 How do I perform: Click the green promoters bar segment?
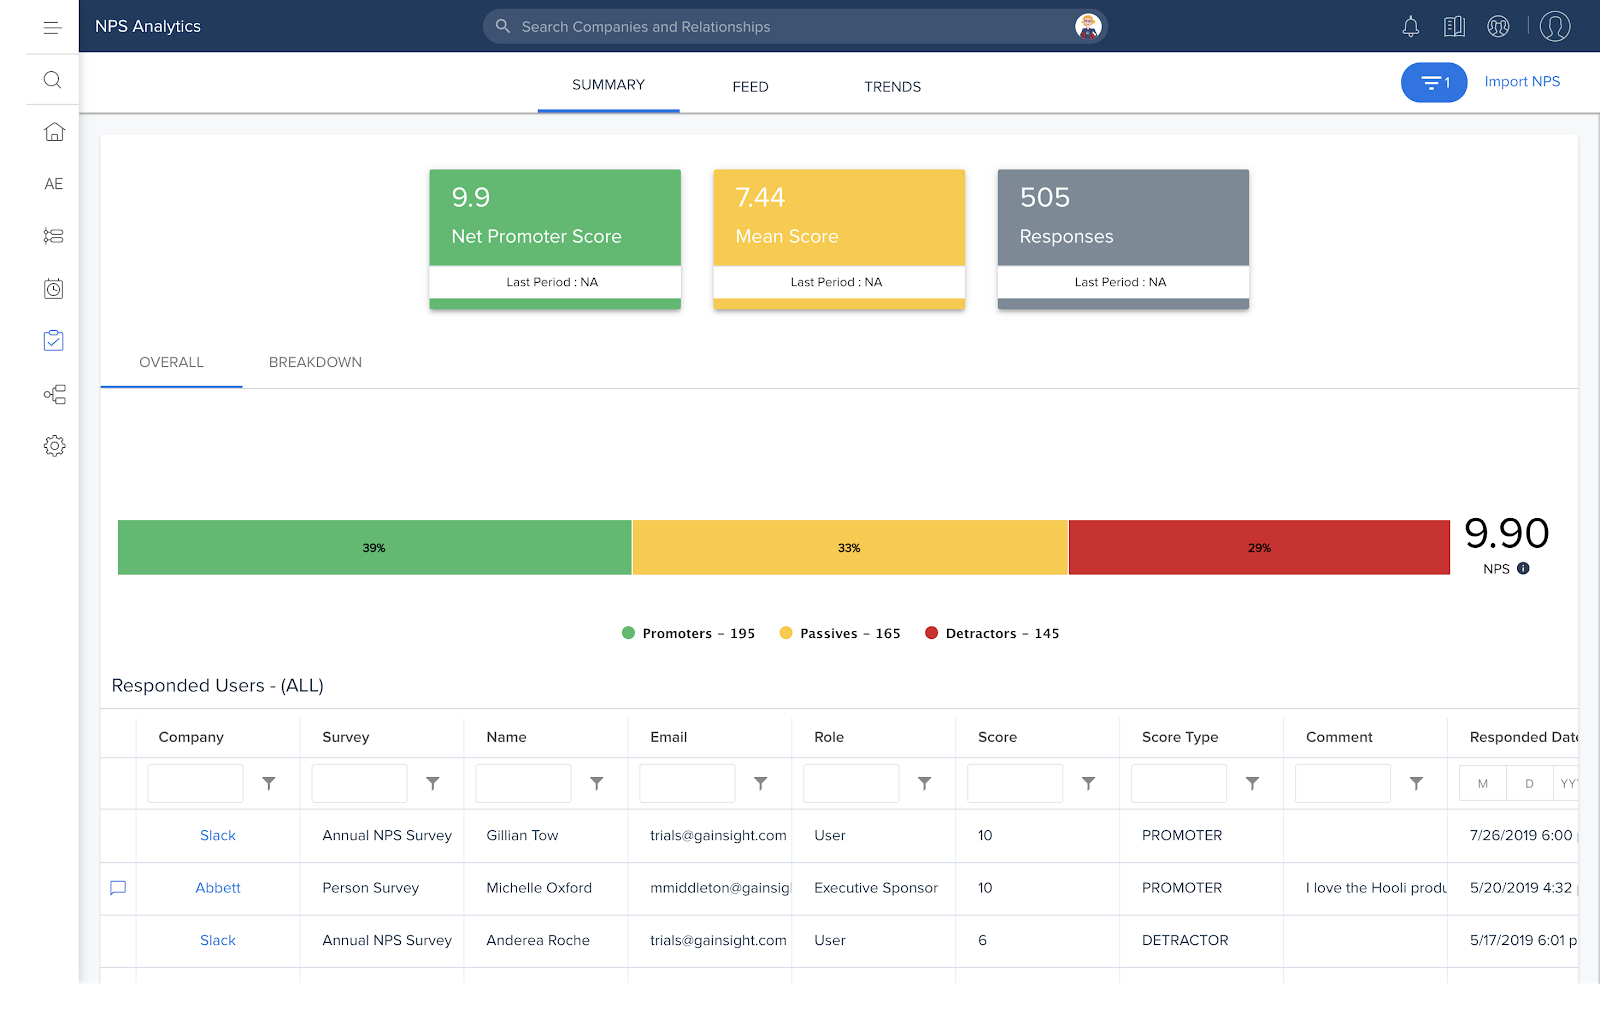tap(374, 547)
